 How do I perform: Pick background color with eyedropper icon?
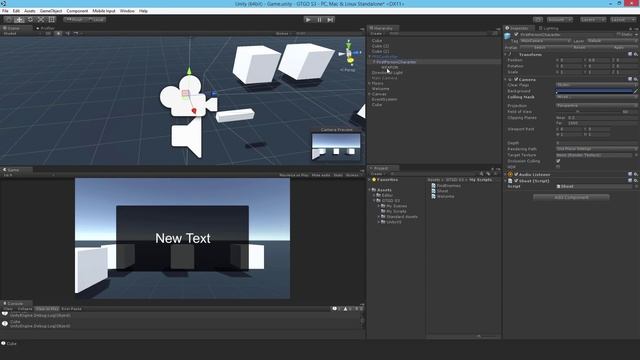click(635, 91)
